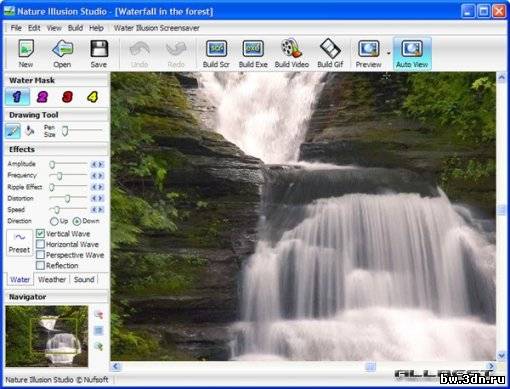Click the Build Gif film icon

(330, 53)
